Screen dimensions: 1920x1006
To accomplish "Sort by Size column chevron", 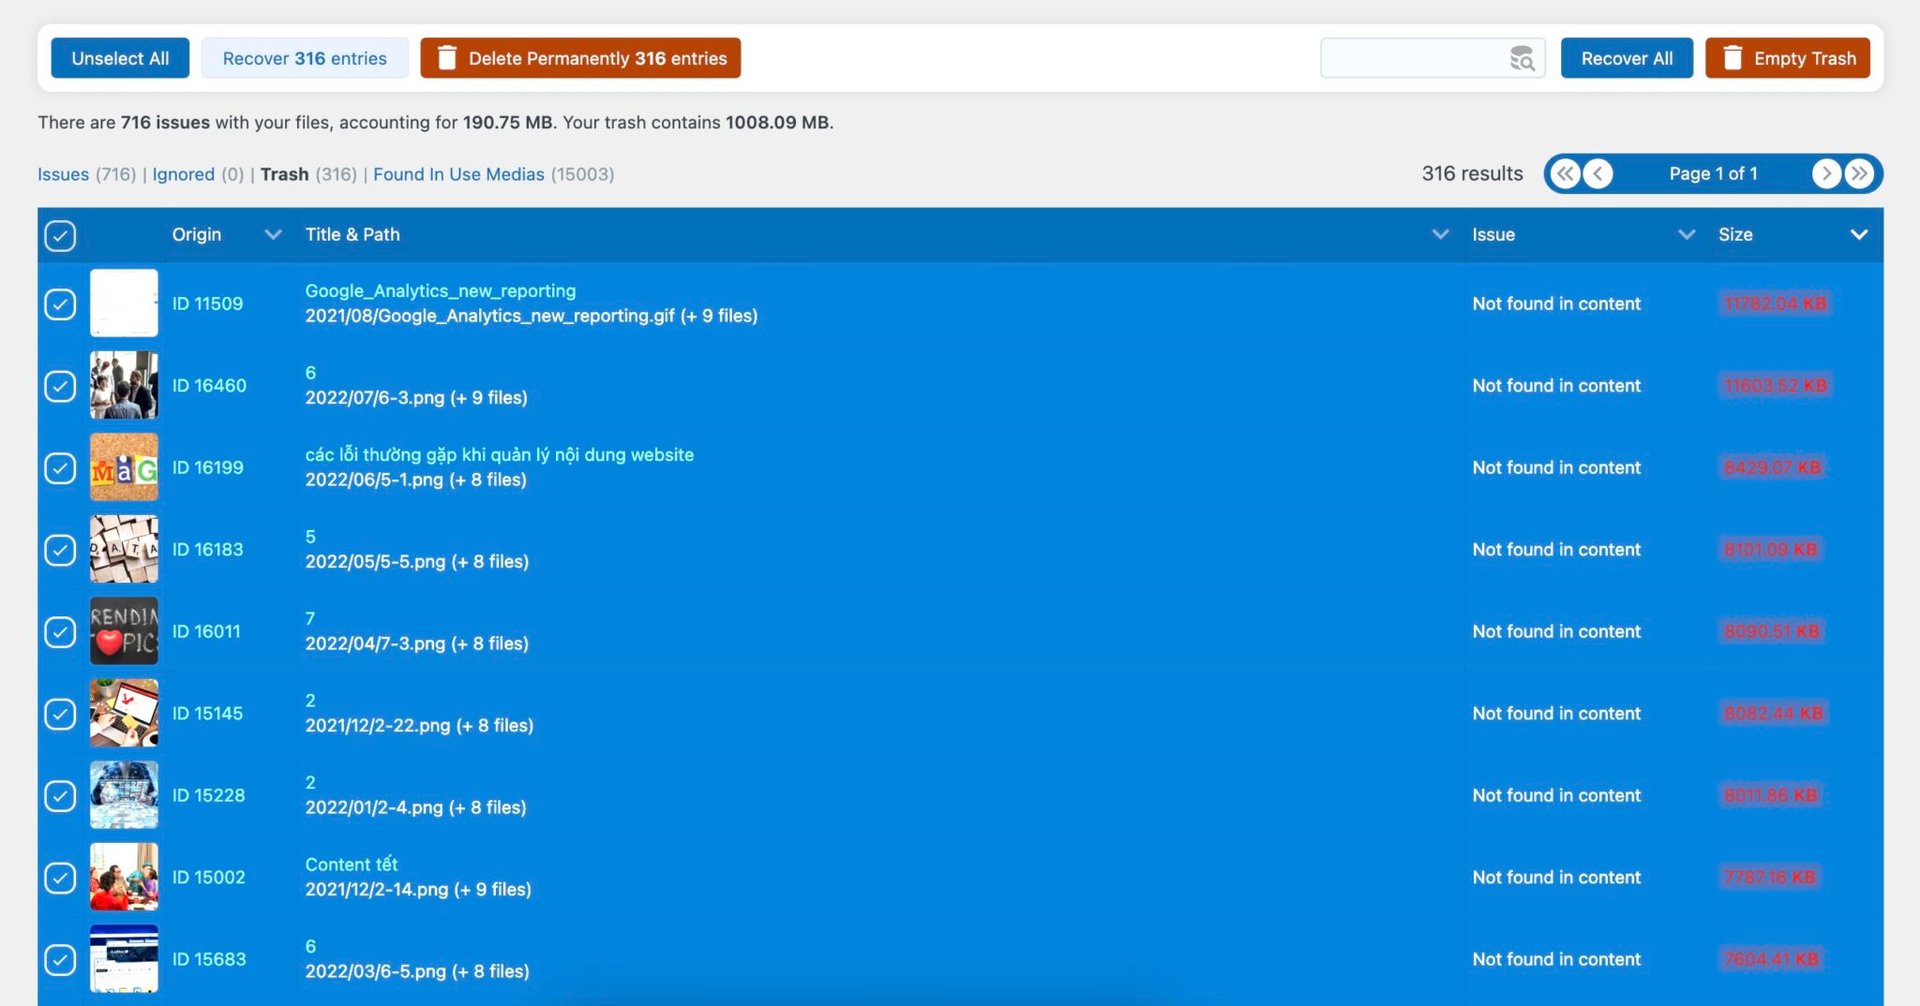I will (x=1858, y=235).
